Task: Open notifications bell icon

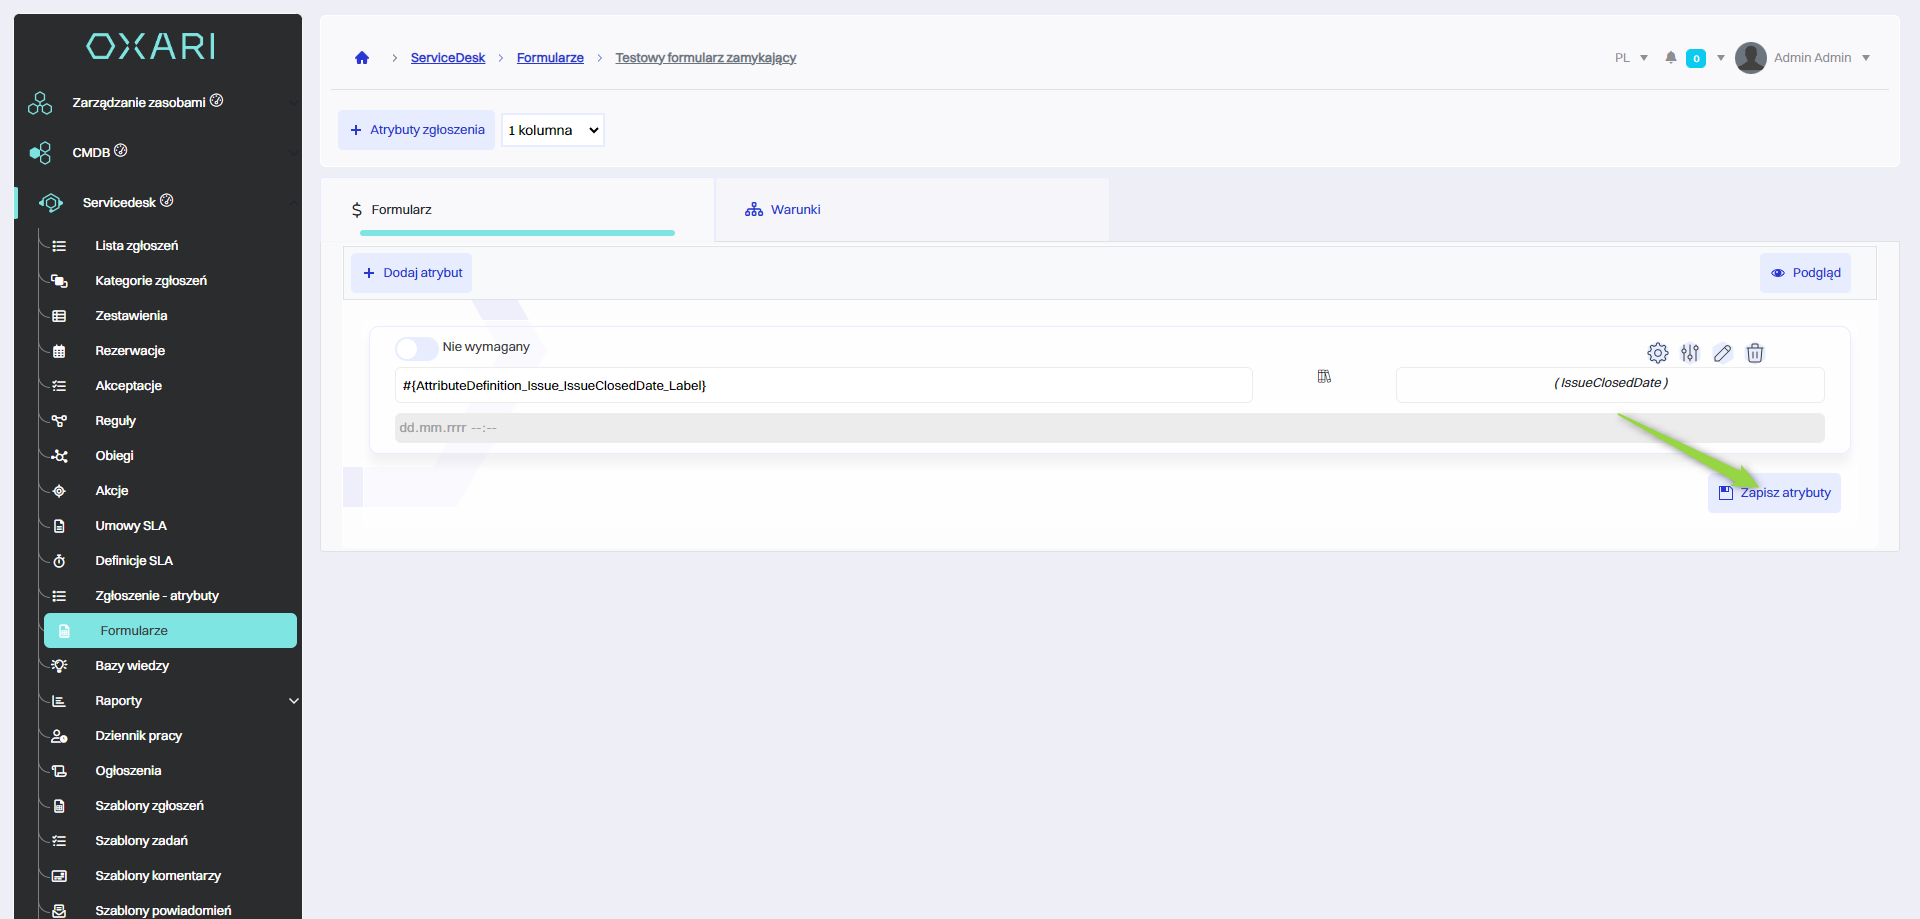Action: pyautogui.click(x=1670, y=58)
